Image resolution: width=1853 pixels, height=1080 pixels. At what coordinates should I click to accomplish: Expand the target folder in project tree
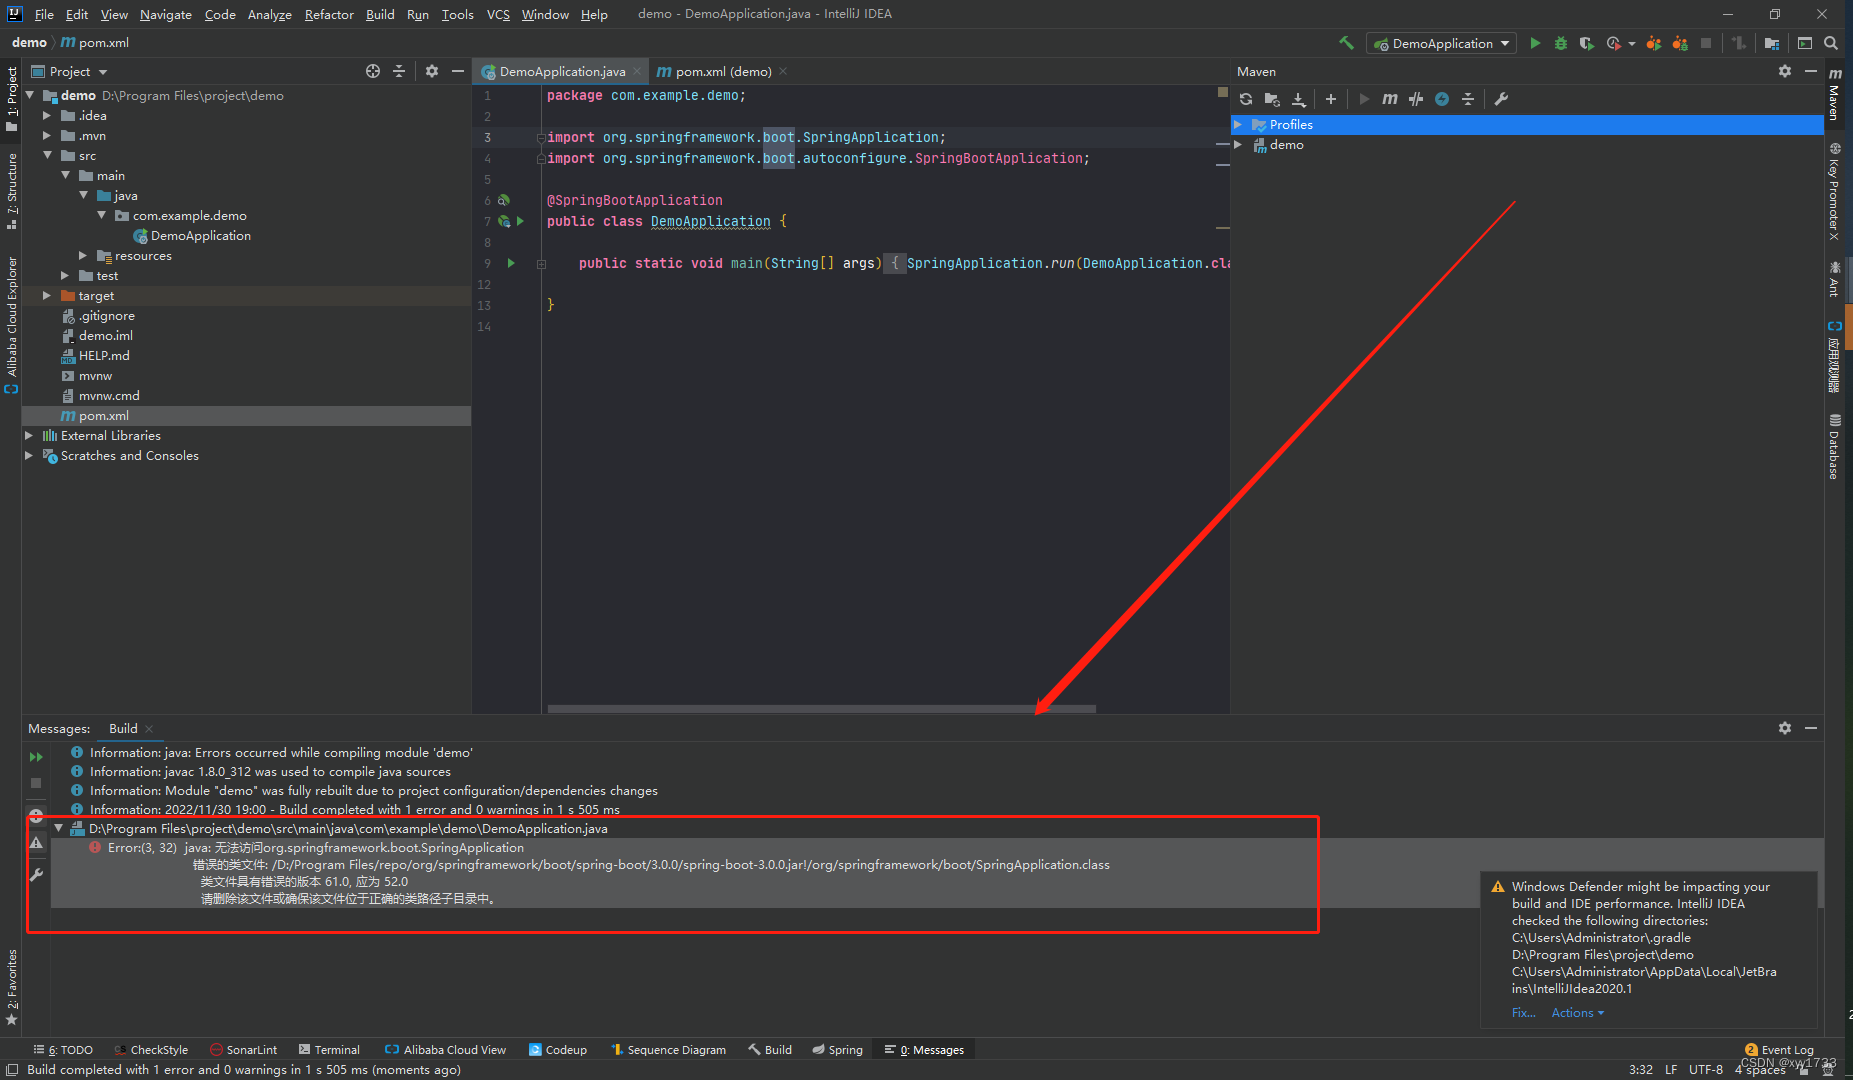tap(46, 295)
